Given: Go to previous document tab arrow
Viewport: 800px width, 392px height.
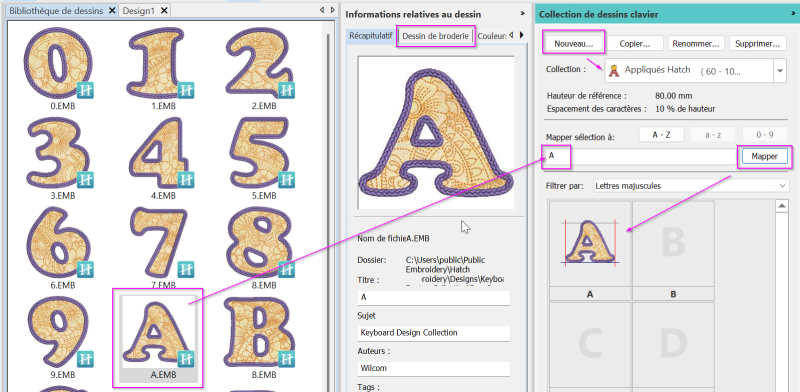Looking at the screenshot, I should click(x=322, y=10).
